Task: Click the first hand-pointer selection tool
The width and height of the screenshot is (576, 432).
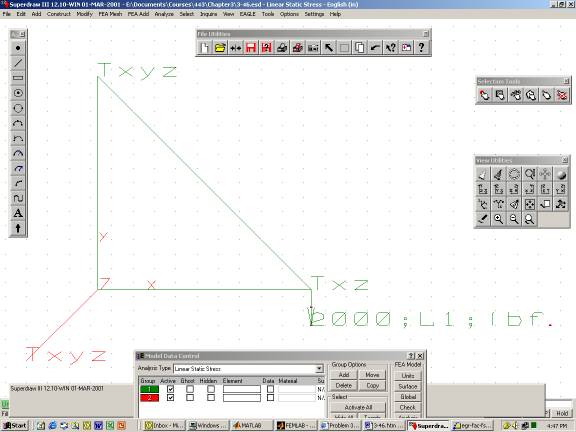Action: click(485, 95)
